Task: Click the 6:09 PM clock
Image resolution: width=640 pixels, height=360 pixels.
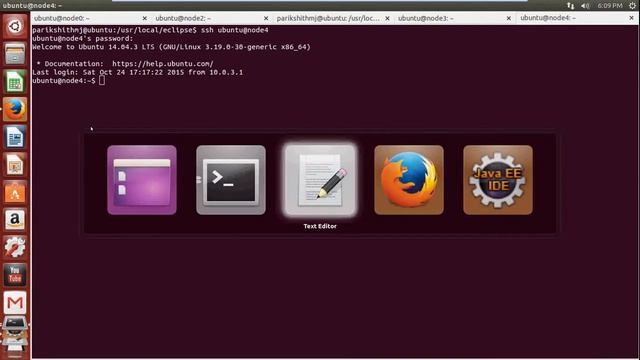Action: pos(610,6)
